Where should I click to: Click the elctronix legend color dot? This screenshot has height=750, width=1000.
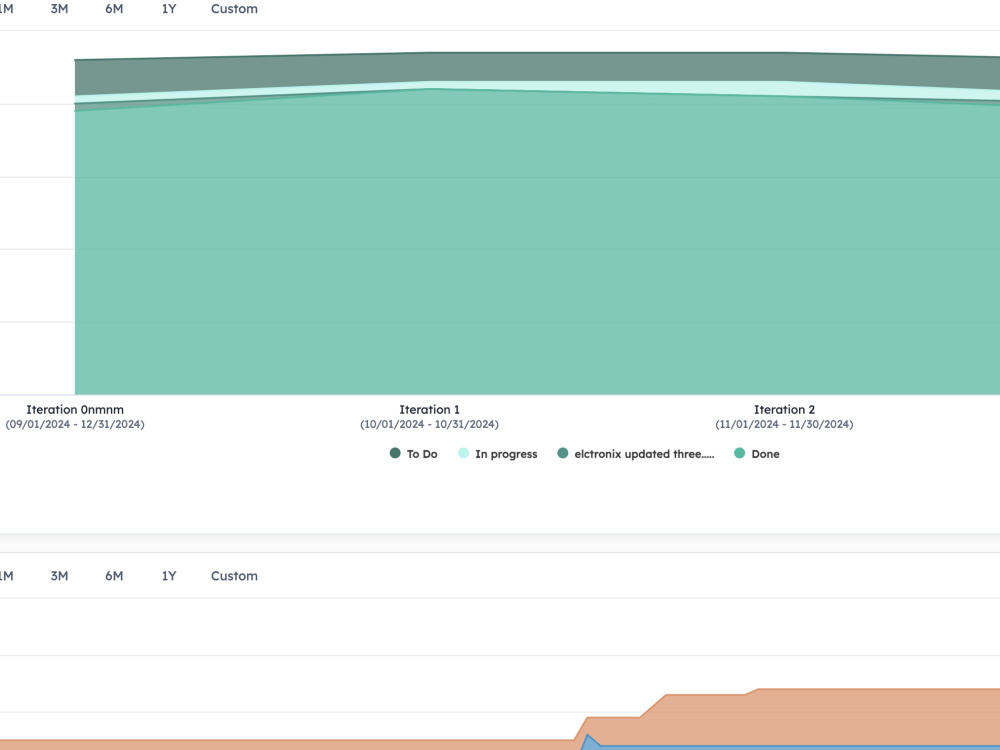click(x=562, y=453)
